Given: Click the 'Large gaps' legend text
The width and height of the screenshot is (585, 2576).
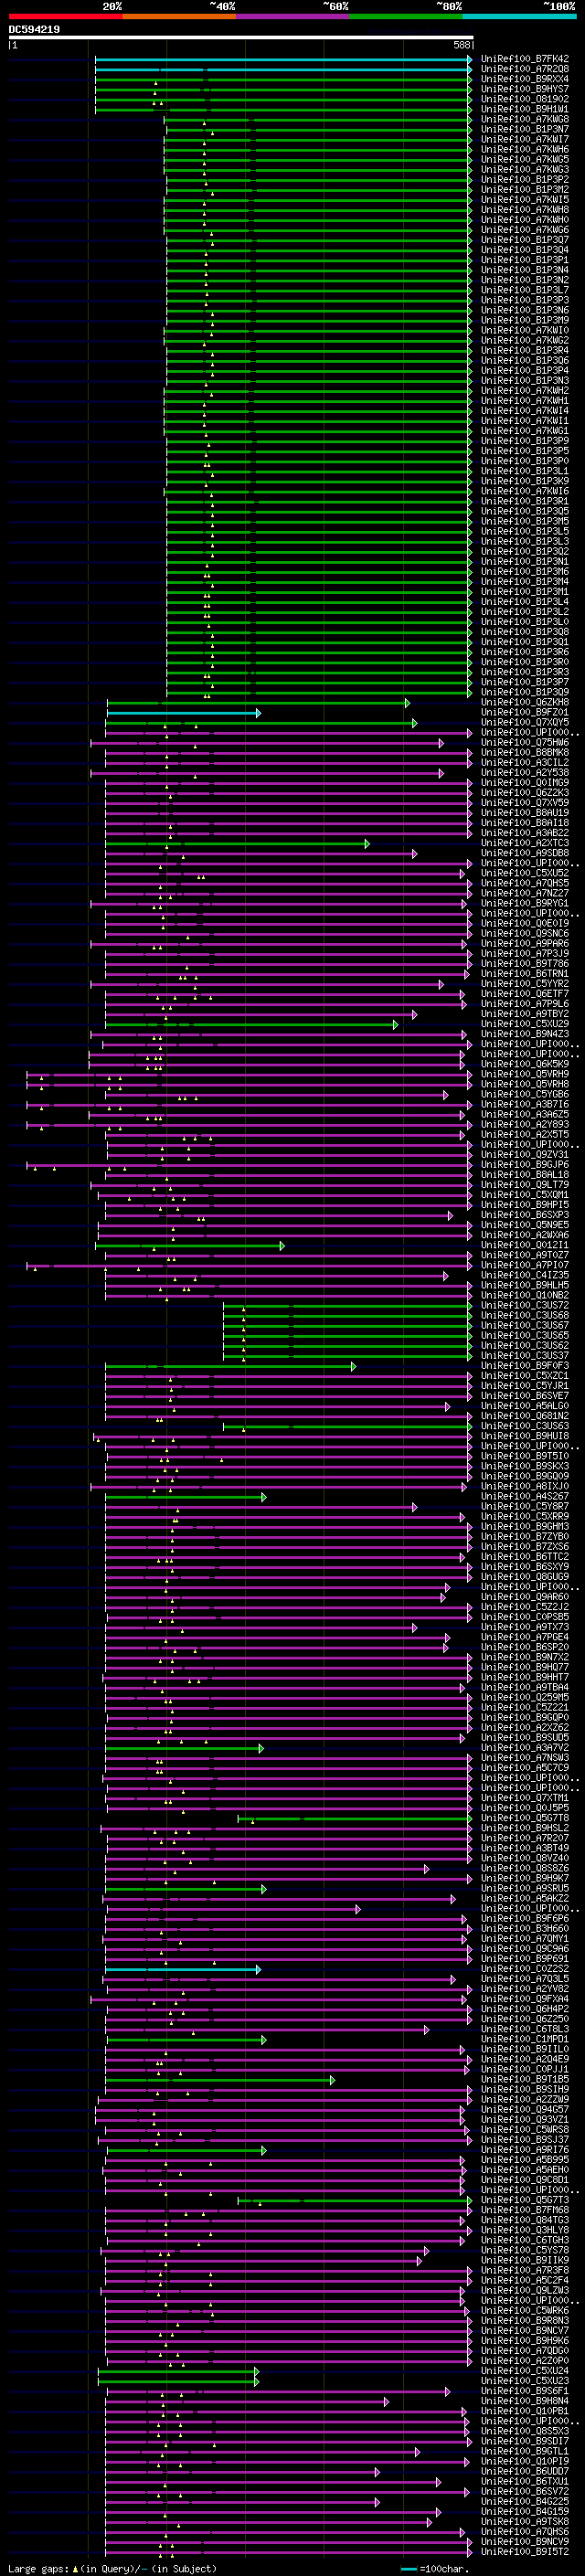Looking at the screenshot, I should pos(38,2569).
